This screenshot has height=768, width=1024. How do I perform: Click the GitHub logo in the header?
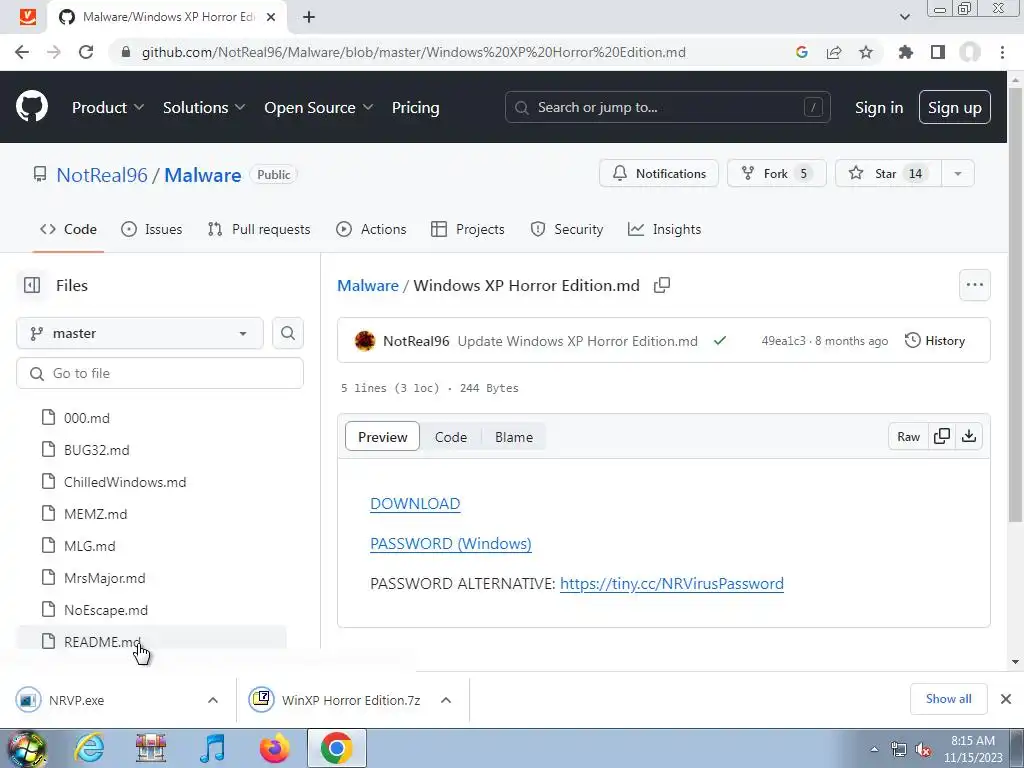(32, 107)
